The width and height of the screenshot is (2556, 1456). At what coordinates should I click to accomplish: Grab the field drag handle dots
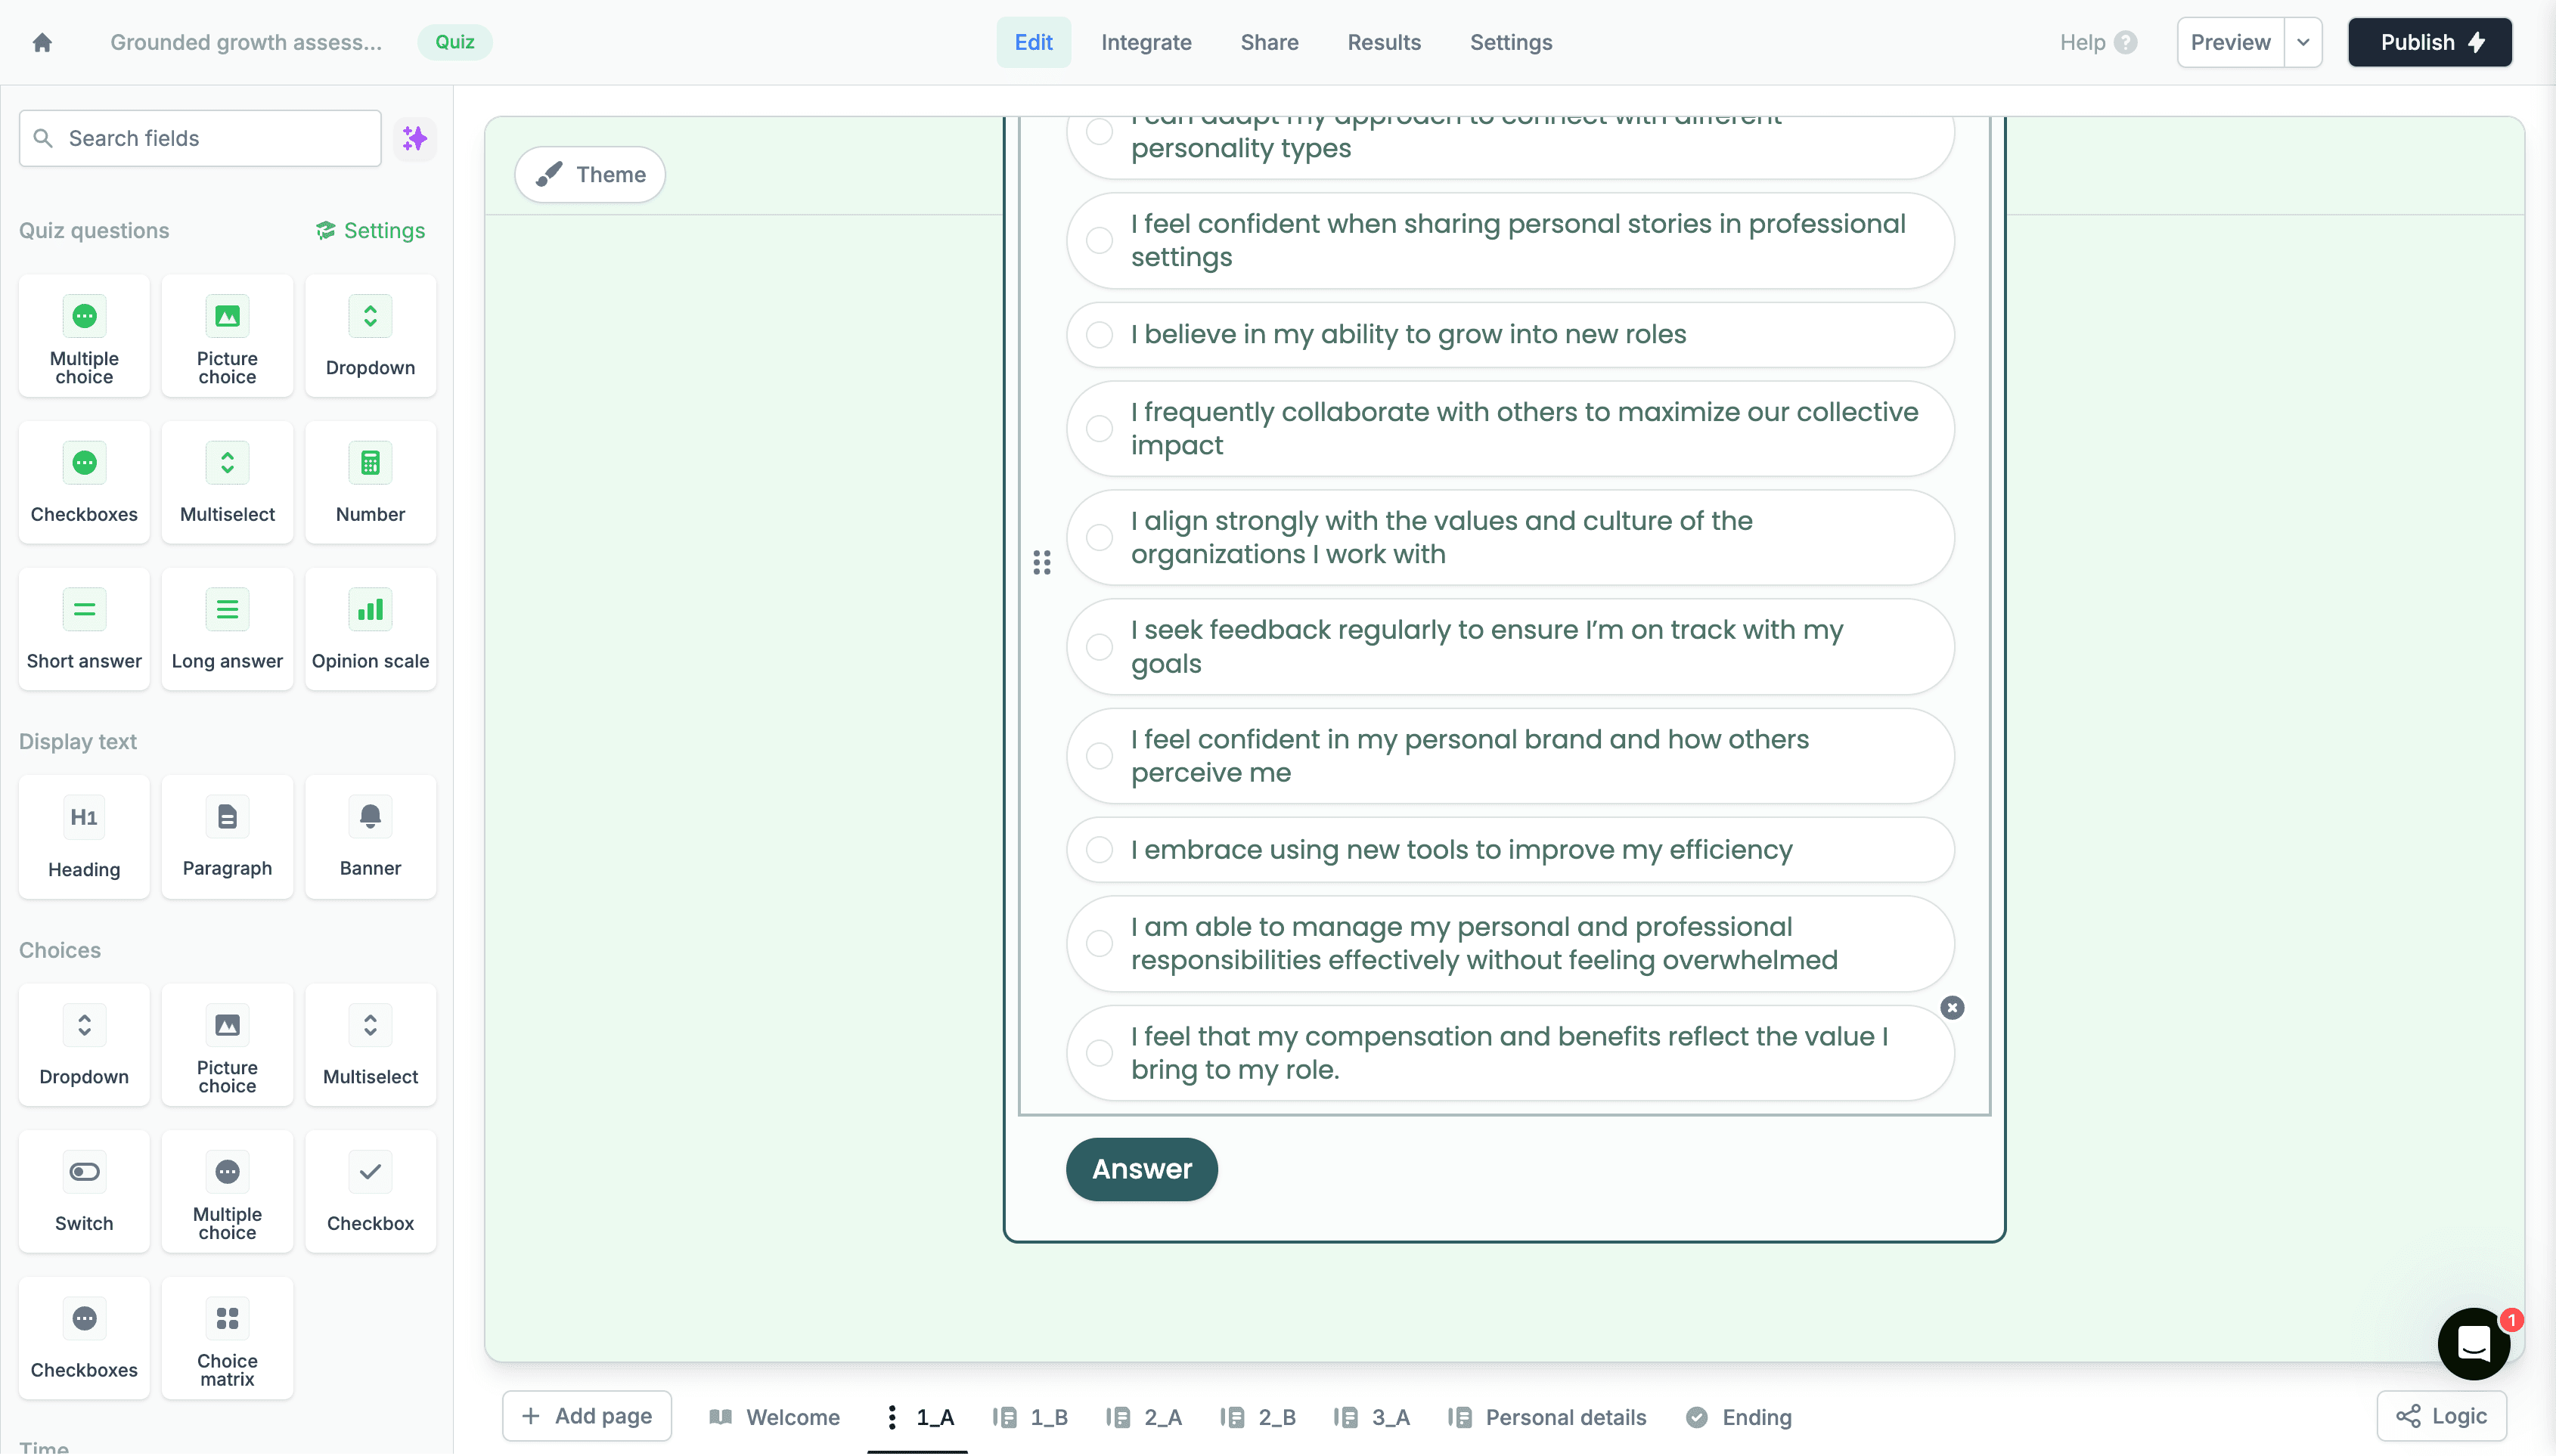(1042, 562)
